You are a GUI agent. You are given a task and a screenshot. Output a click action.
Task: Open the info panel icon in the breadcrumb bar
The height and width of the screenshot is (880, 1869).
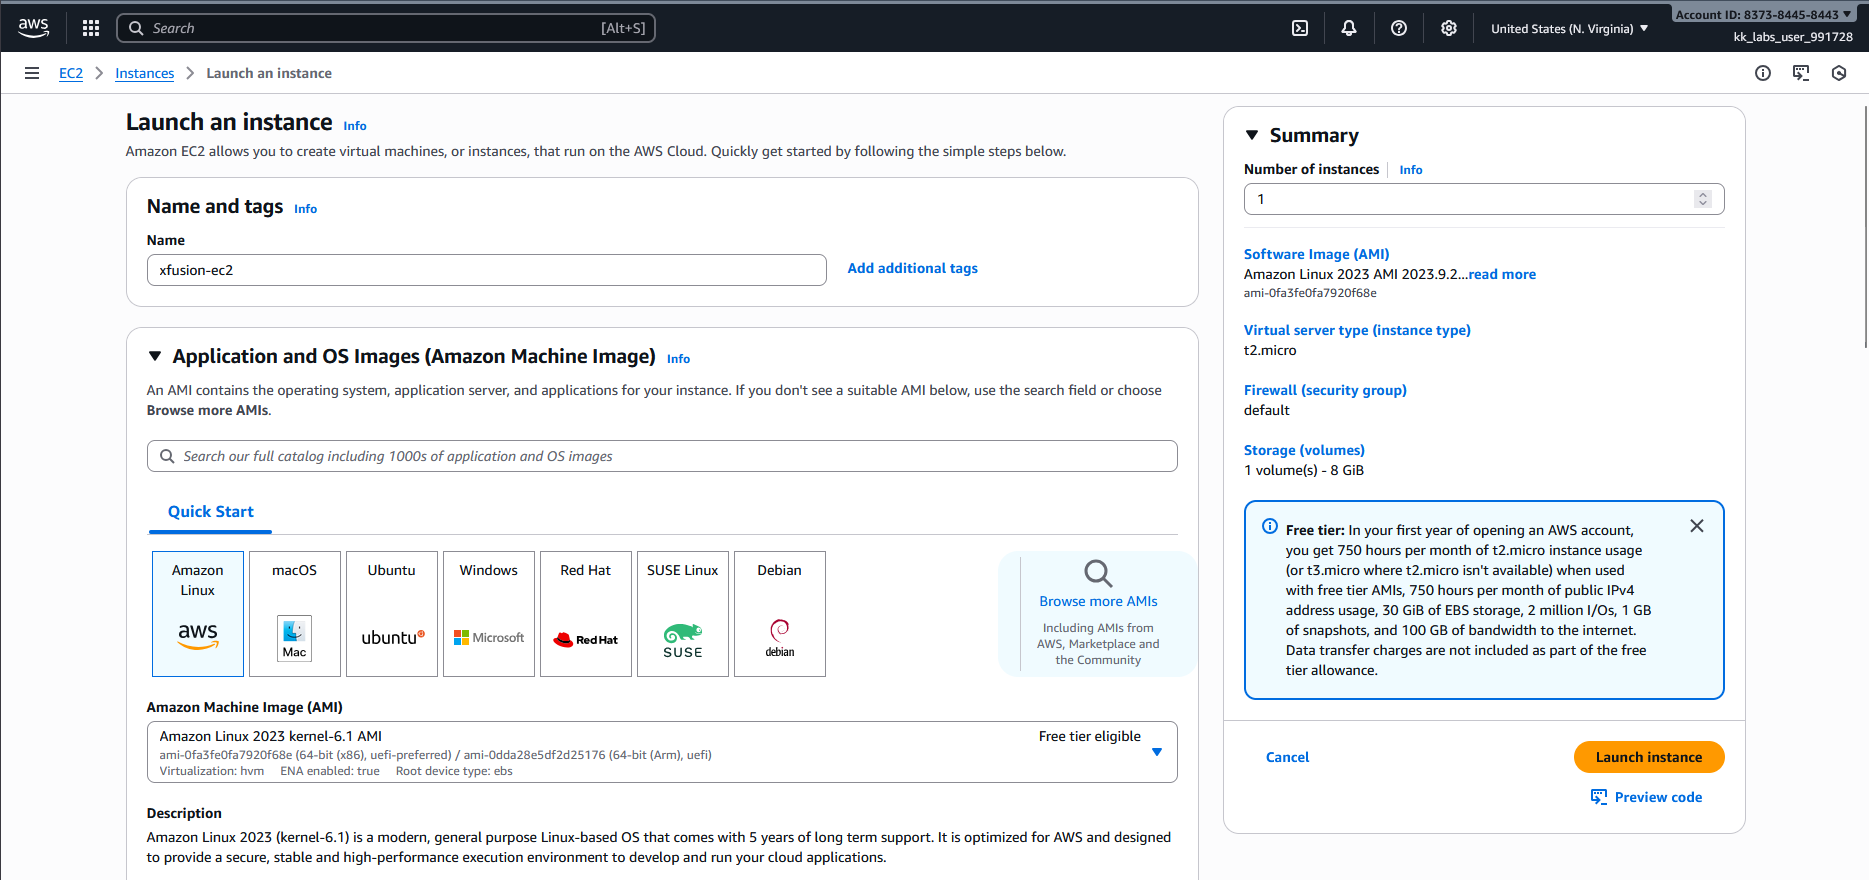click(1763, 73)
